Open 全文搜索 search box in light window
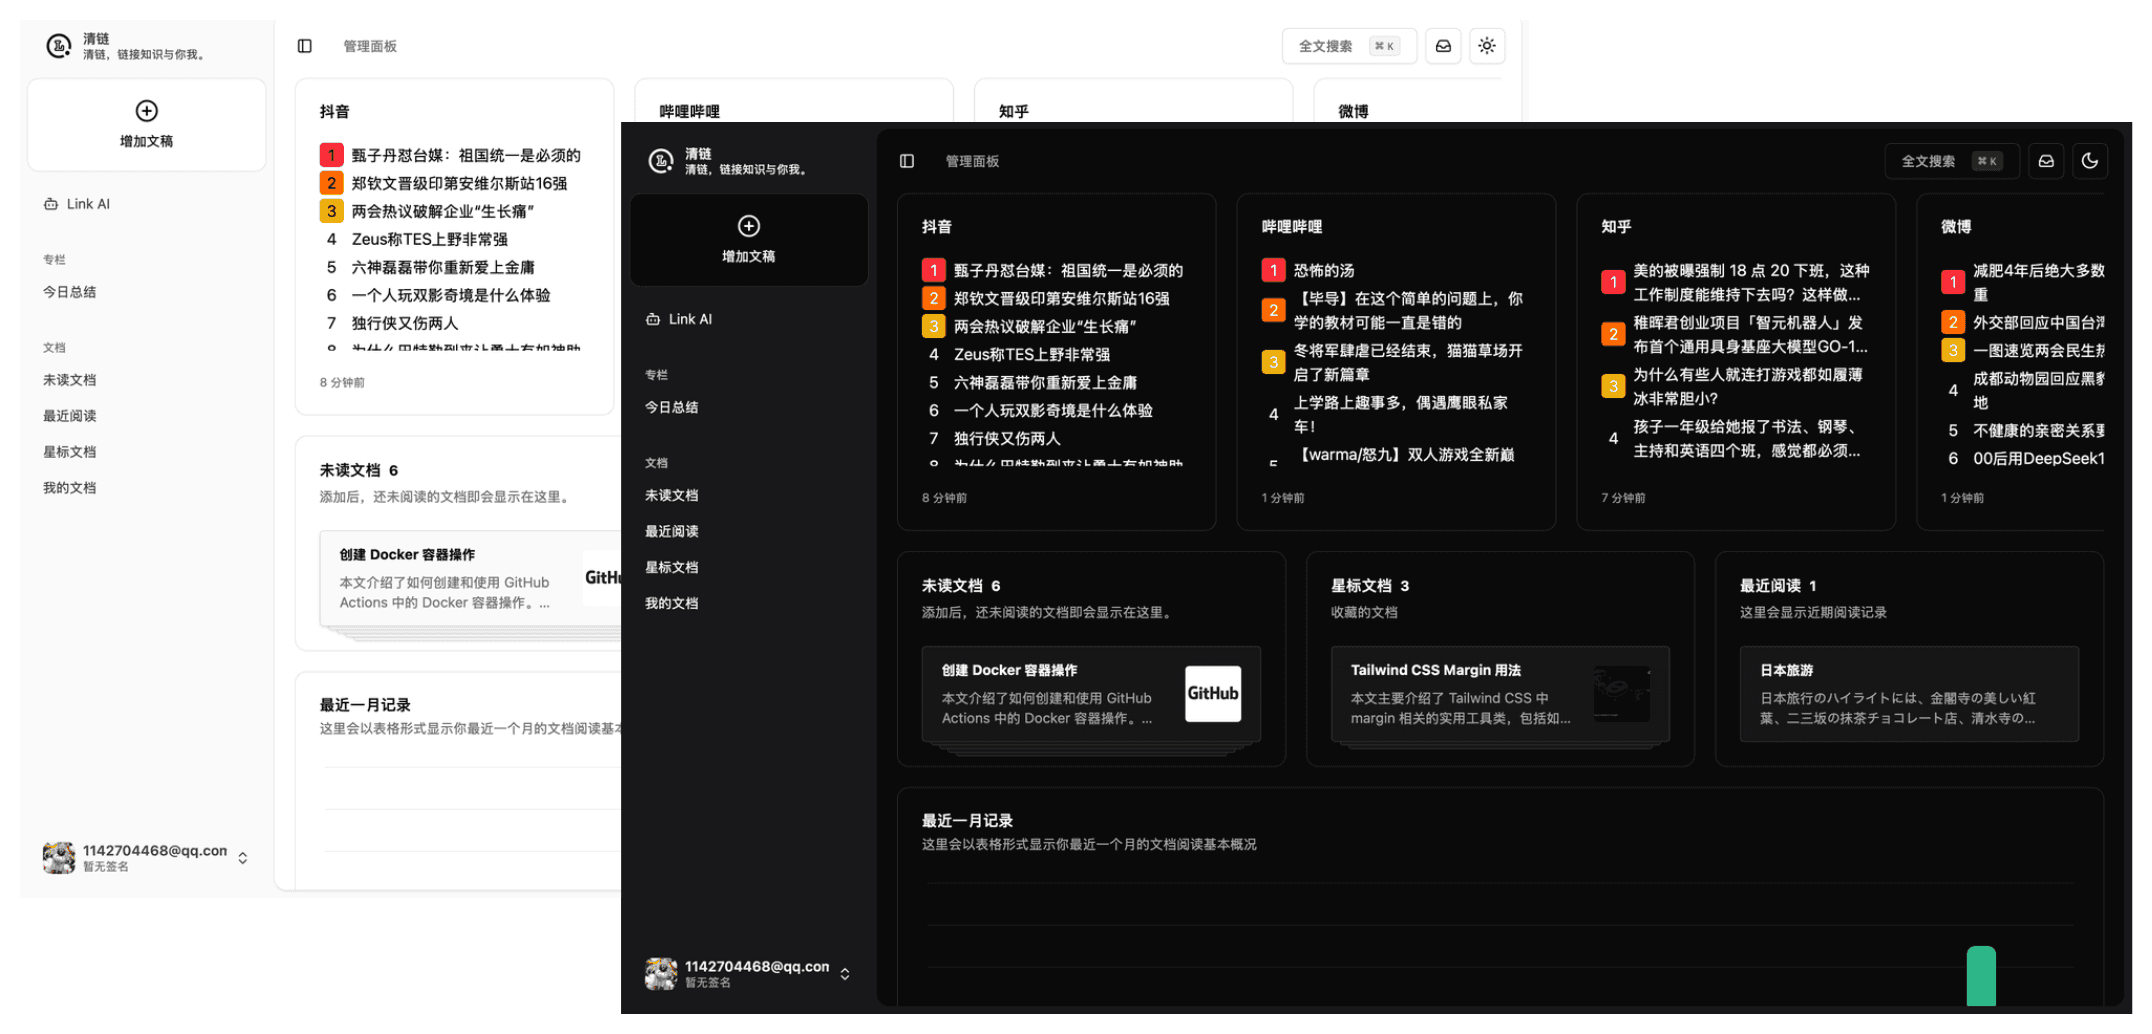Viewport: 2152px width, 1034px height. point(1349,46)
